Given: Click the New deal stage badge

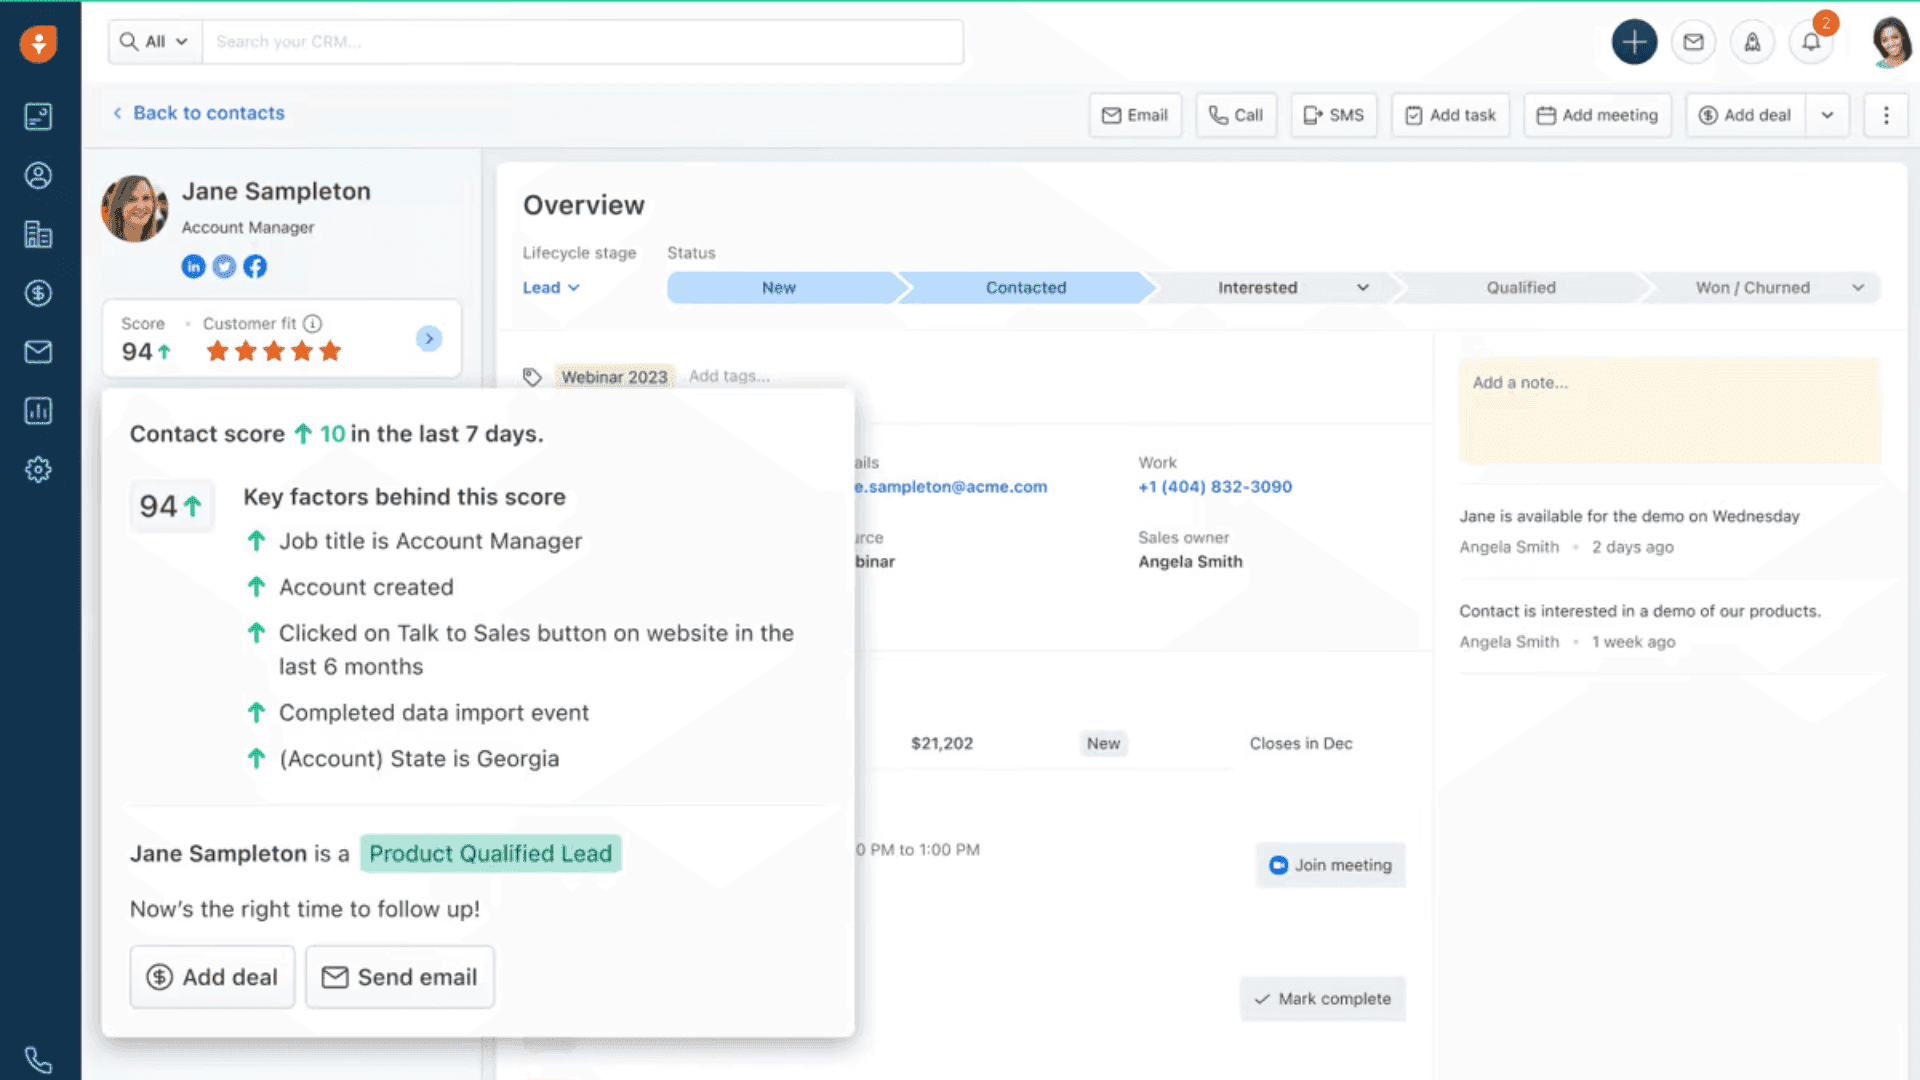Looking at the screenshot, I should tap(1103, 743).
